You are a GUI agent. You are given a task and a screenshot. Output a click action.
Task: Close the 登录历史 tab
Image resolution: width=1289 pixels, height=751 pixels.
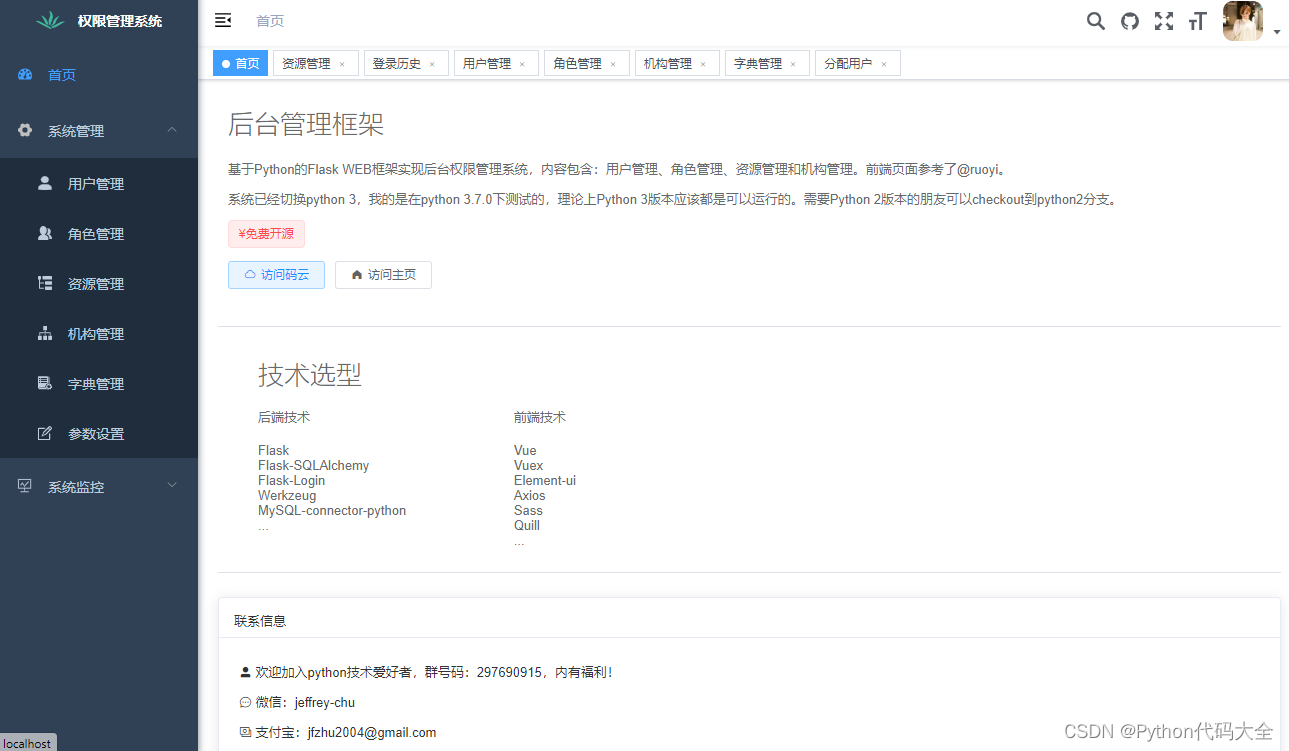tap(432, 64)
